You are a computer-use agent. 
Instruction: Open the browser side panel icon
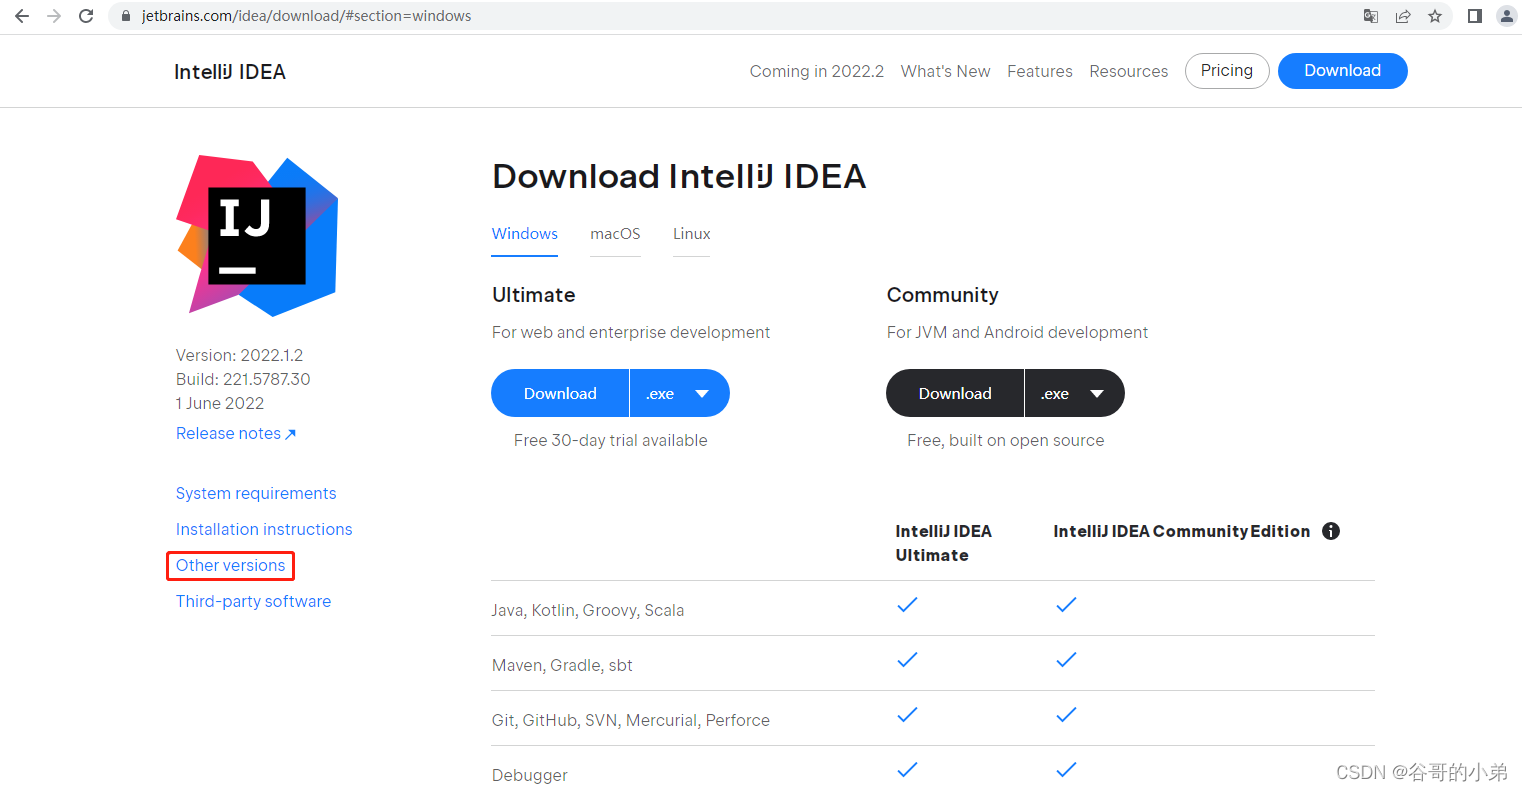(1475, 16)
